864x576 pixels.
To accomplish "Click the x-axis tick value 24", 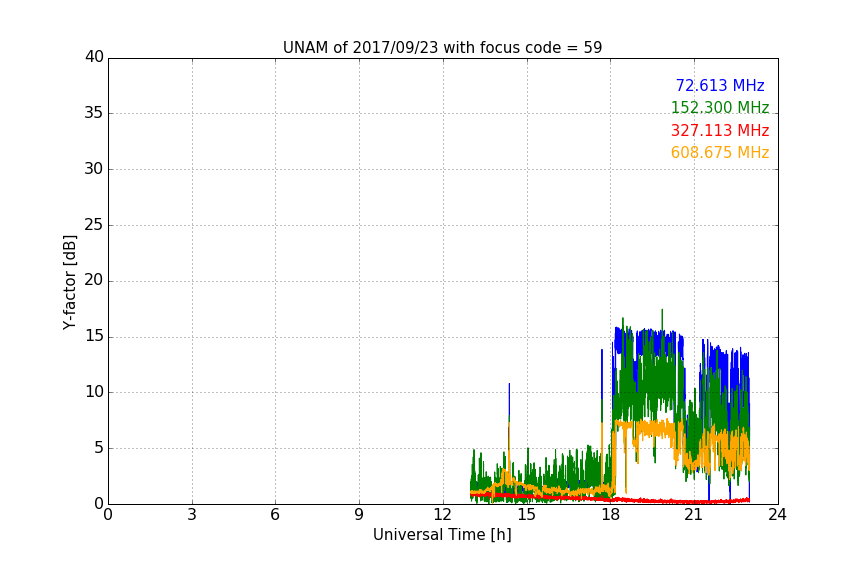I will pos(778,515).
